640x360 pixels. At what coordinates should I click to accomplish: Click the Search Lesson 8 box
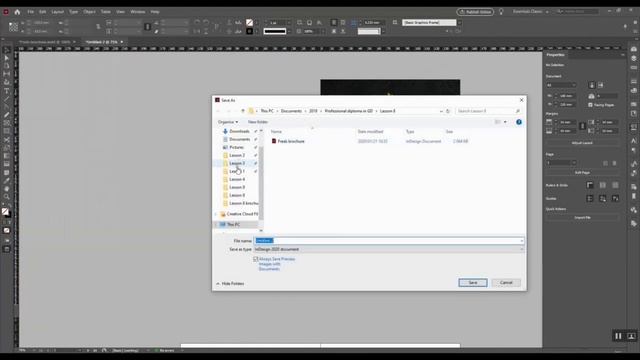coord(488,111)
